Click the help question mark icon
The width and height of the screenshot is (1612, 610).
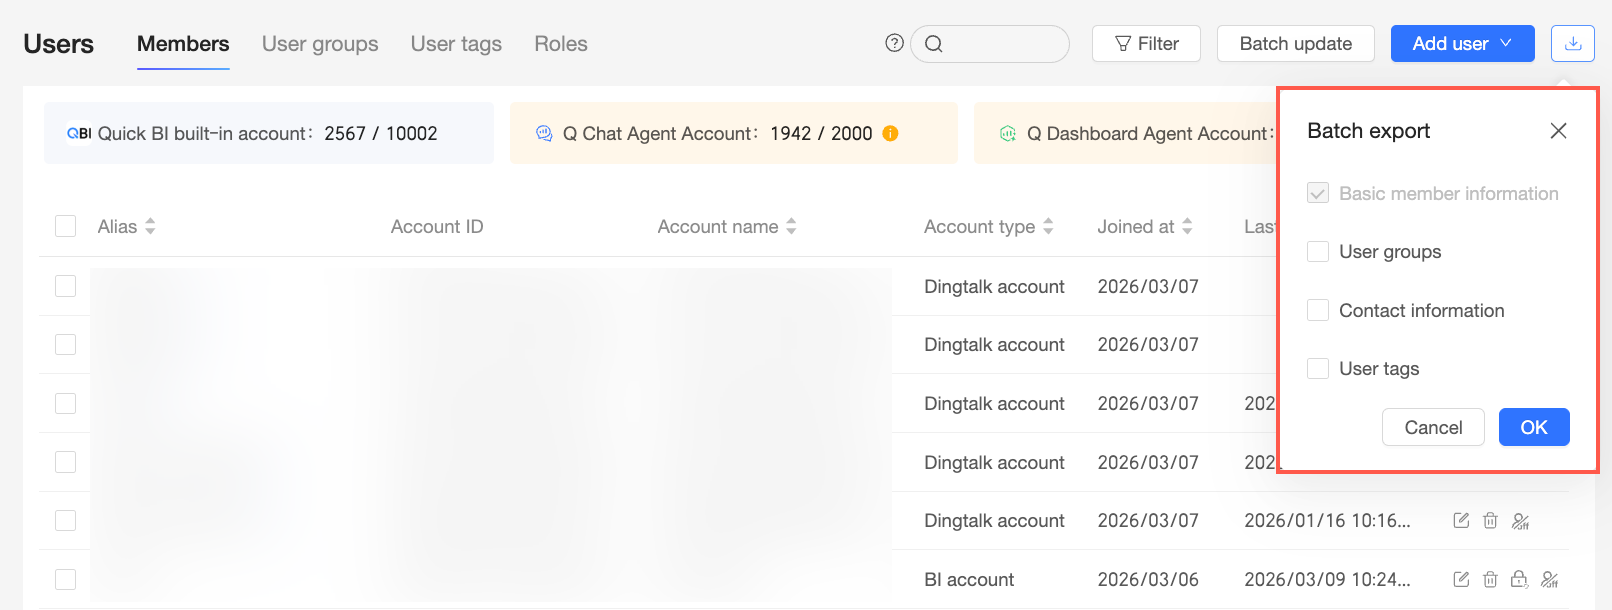click(895, 43)
